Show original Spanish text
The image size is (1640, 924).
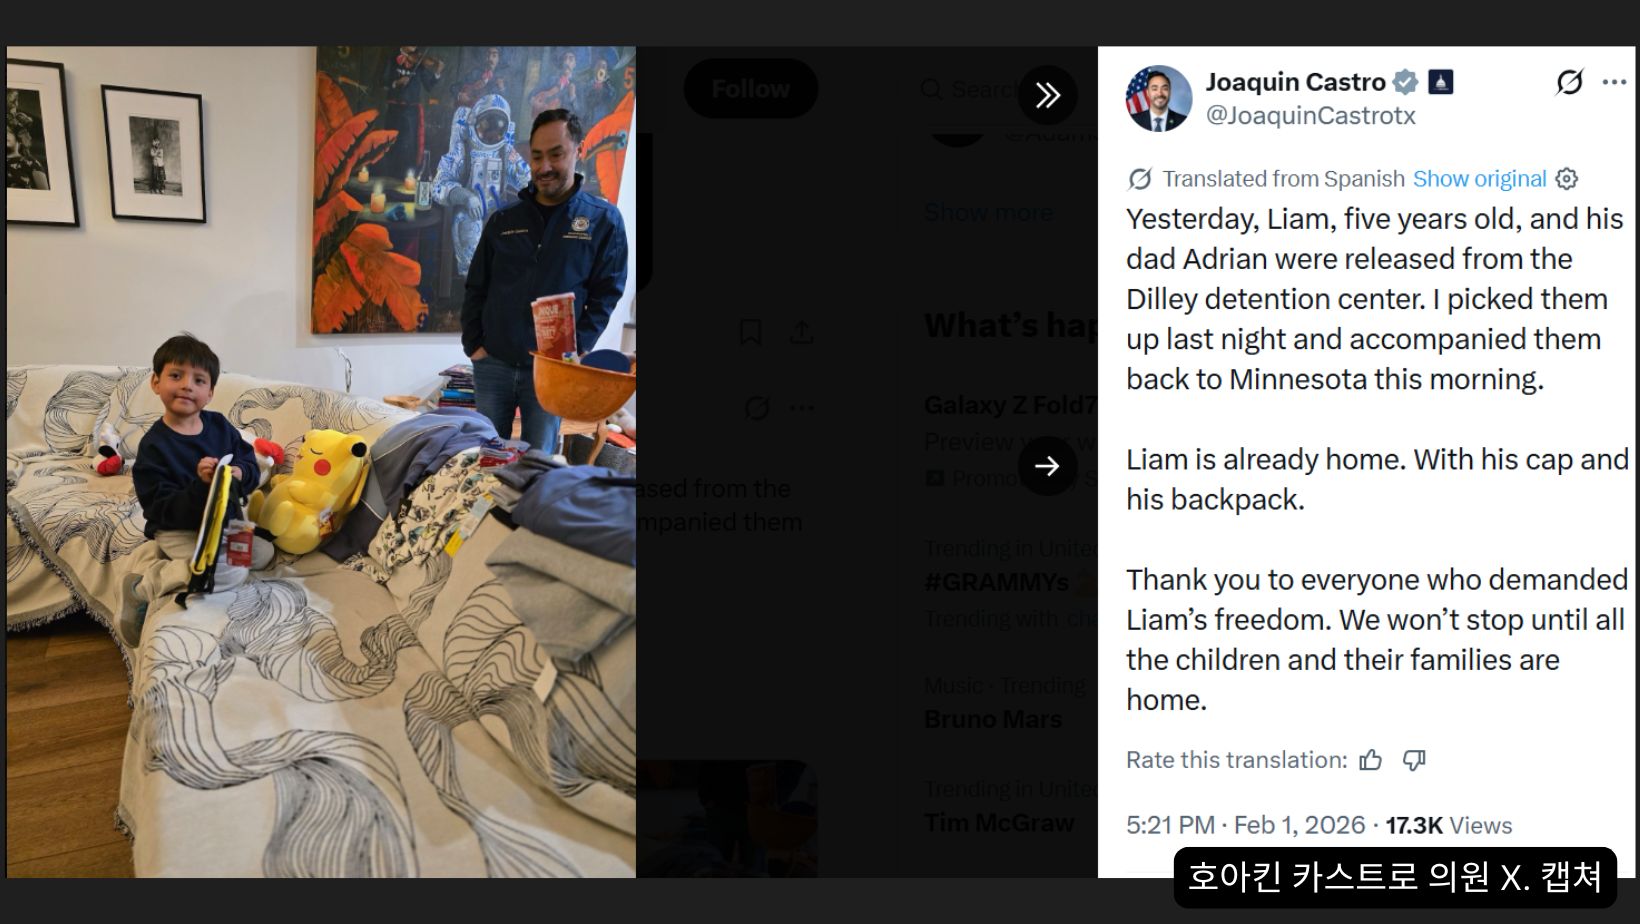(1479, 179)
